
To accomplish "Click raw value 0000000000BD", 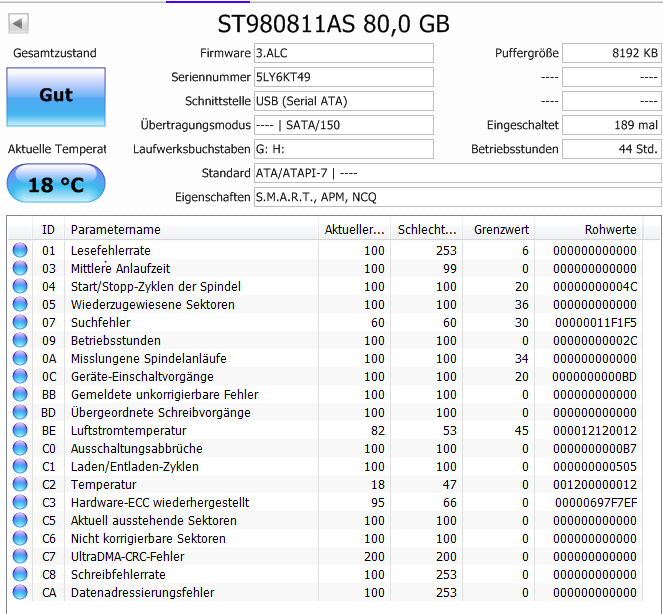I will (x=595, y=376).
